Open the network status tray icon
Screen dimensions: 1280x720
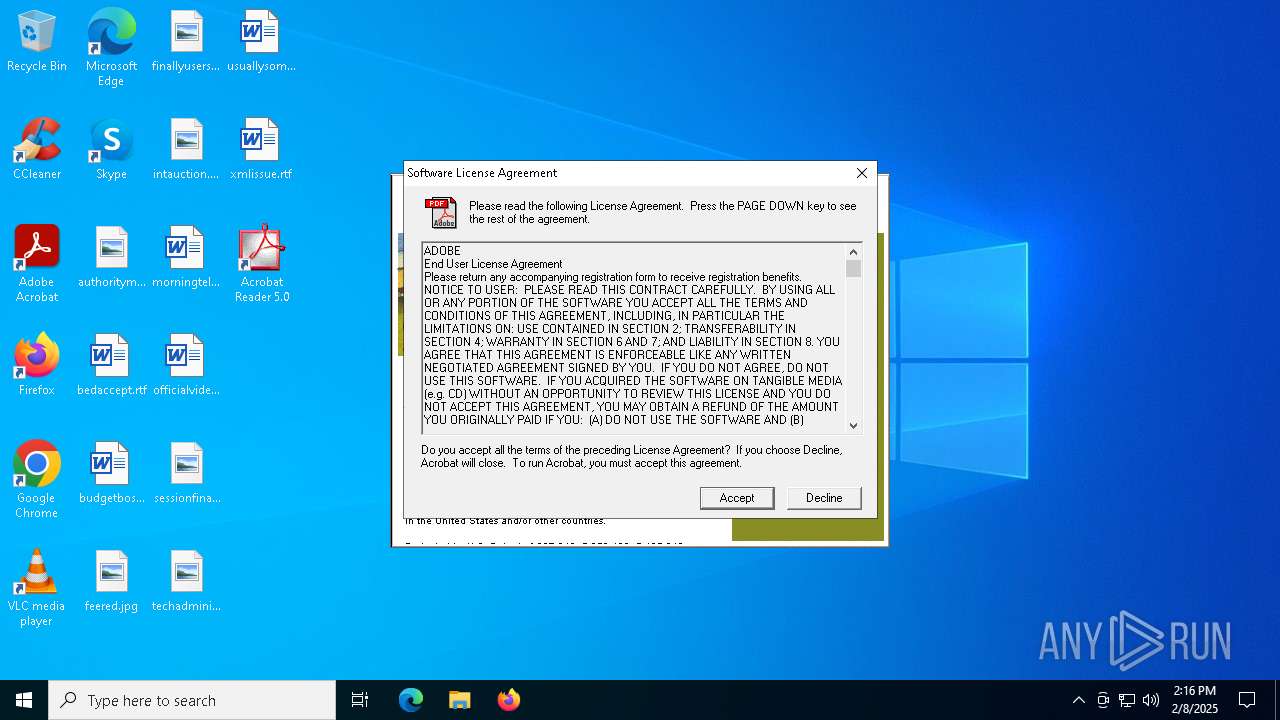coord(1127,700)
